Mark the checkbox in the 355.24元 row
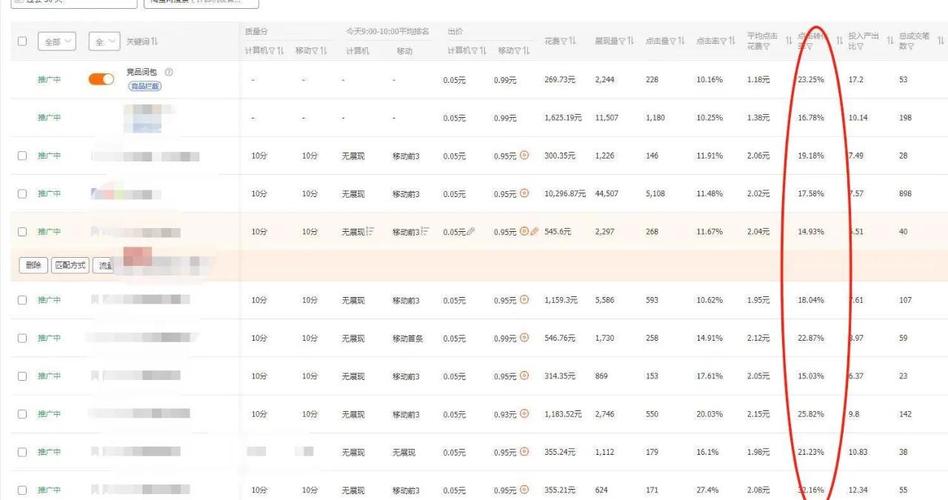This screenshot has height=500, width=948. point(22,452)
